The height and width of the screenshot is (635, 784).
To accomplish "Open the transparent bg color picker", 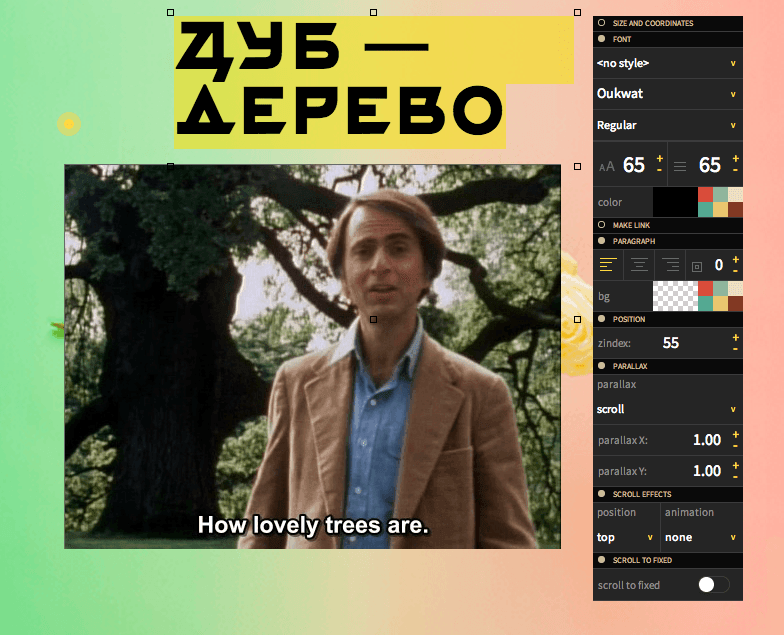I will pyautogui.click(x=675, y=296).
